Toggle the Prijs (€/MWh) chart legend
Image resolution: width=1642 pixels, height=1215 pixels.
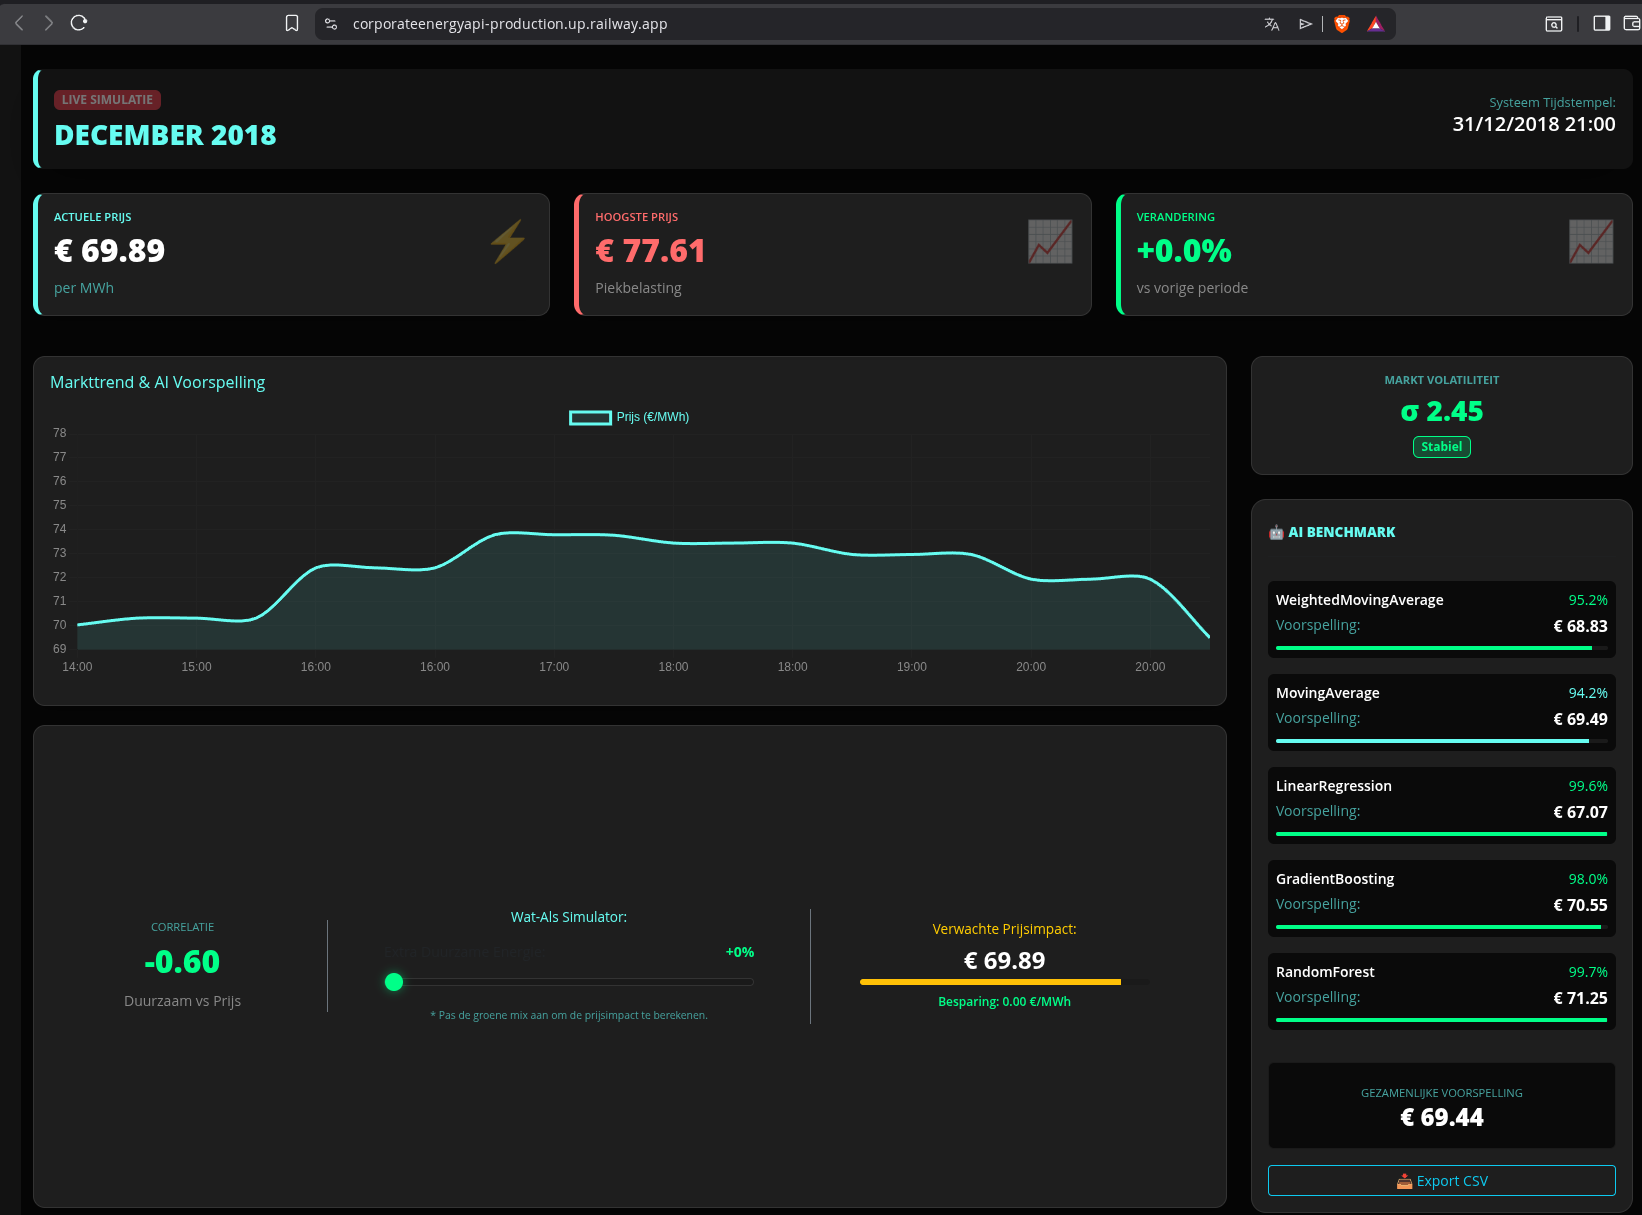(628, 417)
